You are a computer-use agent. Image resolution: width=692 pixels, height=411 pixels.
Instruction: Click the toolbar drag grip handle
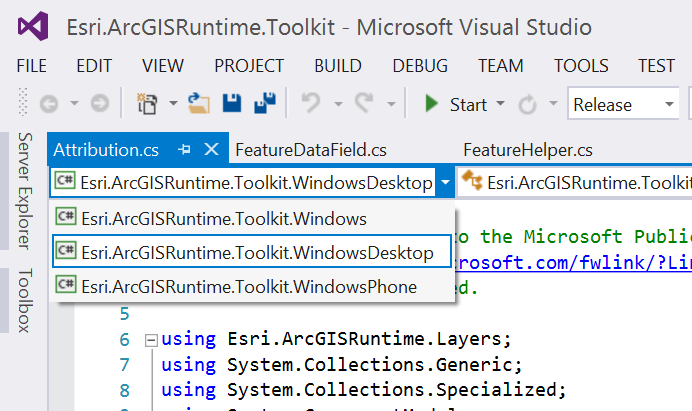point(23,102)
